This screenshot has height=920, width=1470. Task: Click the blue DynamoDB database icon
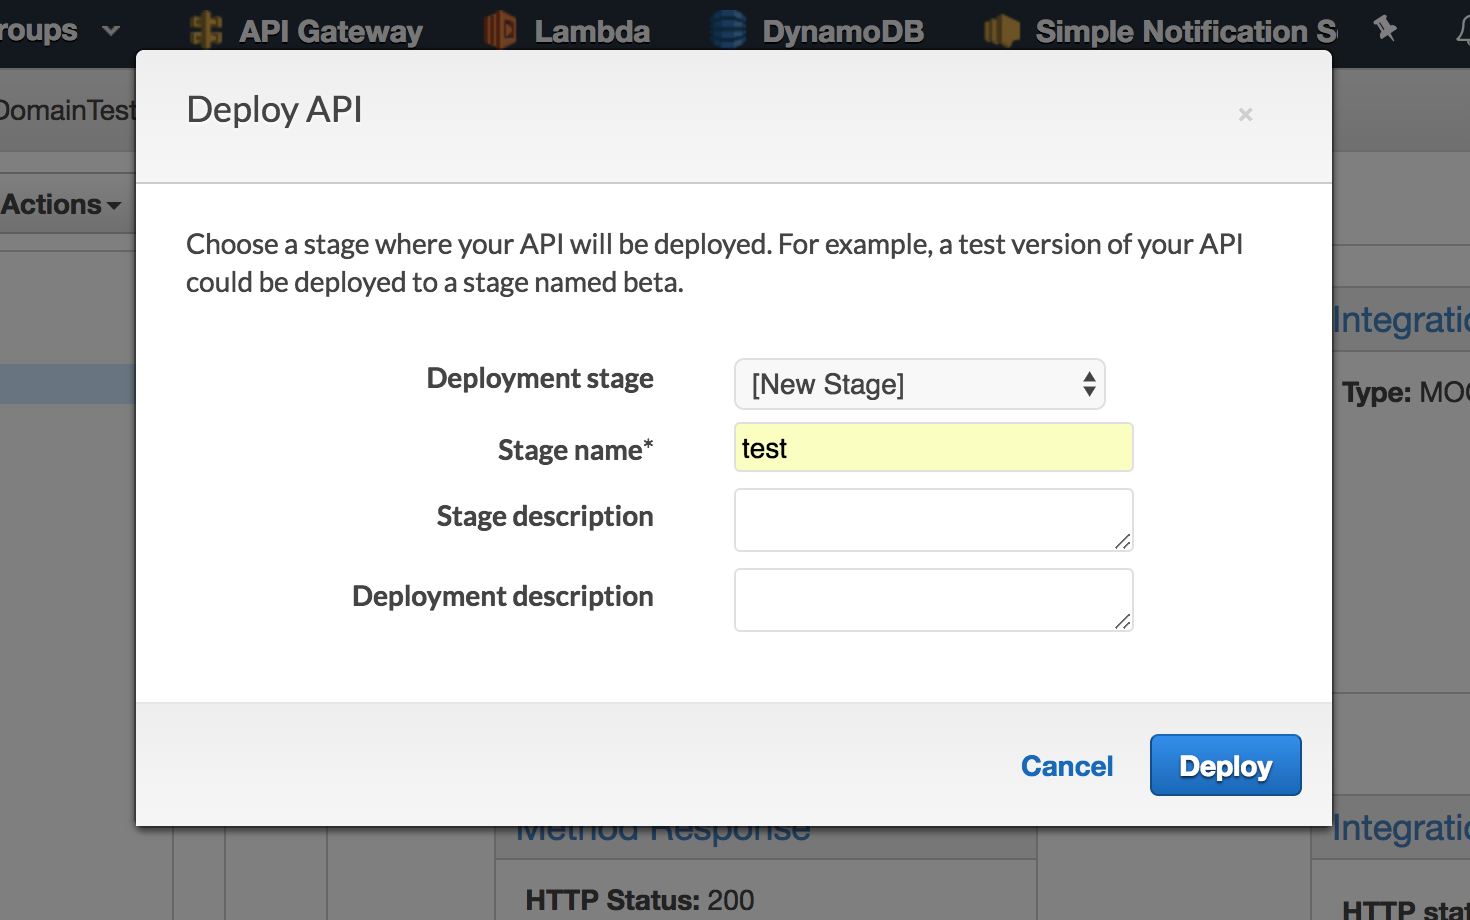point(728,30)
